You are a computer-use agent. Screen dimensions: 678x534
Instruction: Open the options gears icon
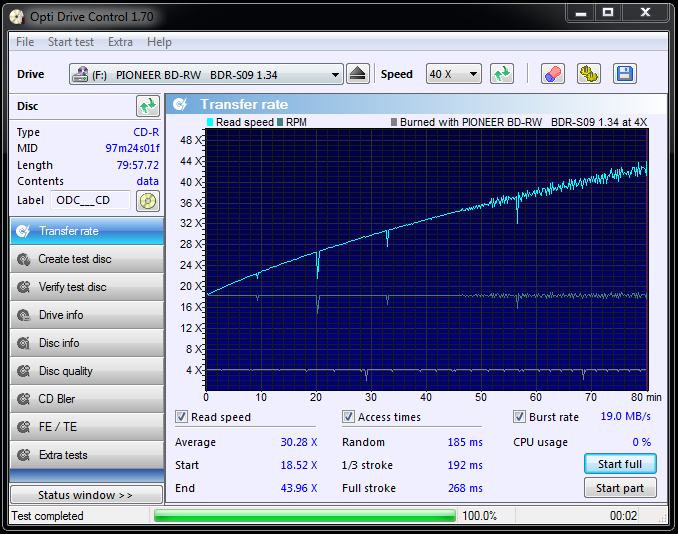pyautogui.click(x=588, y=74)
